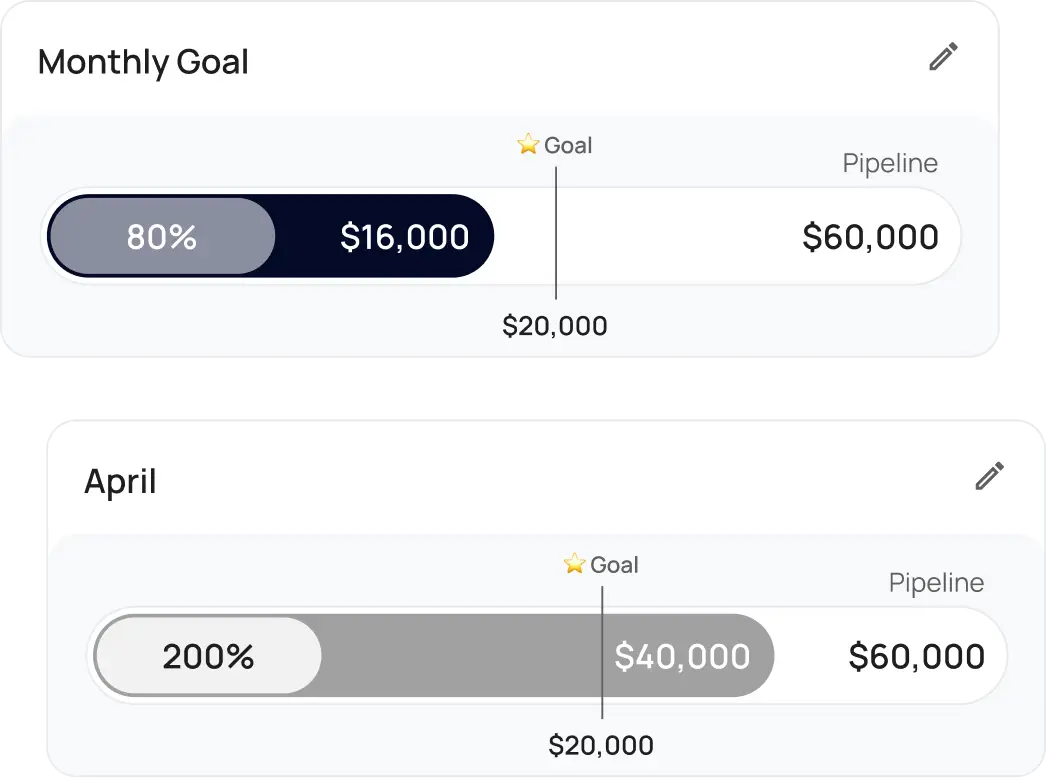Click the edit pencil on April card
The height and width of the screenshot is (778, 1046).
pyautogui.click(x=989, y=476)
